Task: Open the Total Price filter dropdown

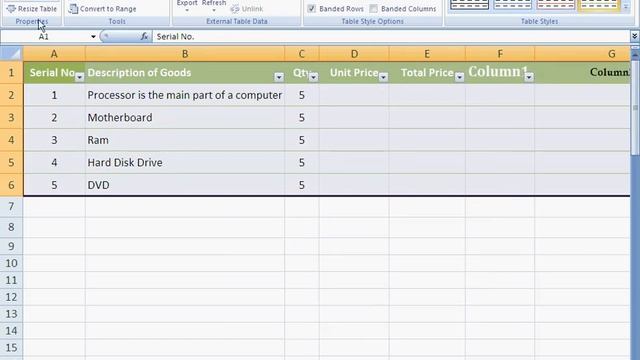Action: pos(460,77)
